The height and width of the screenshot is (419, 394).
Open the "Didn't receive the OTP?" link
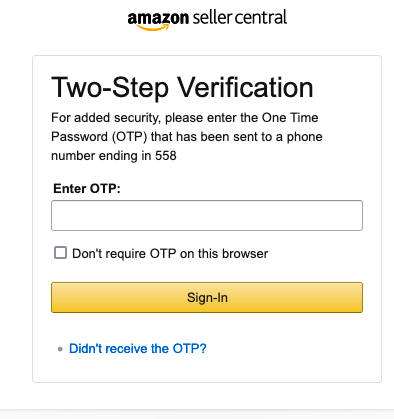coord(138,349)
